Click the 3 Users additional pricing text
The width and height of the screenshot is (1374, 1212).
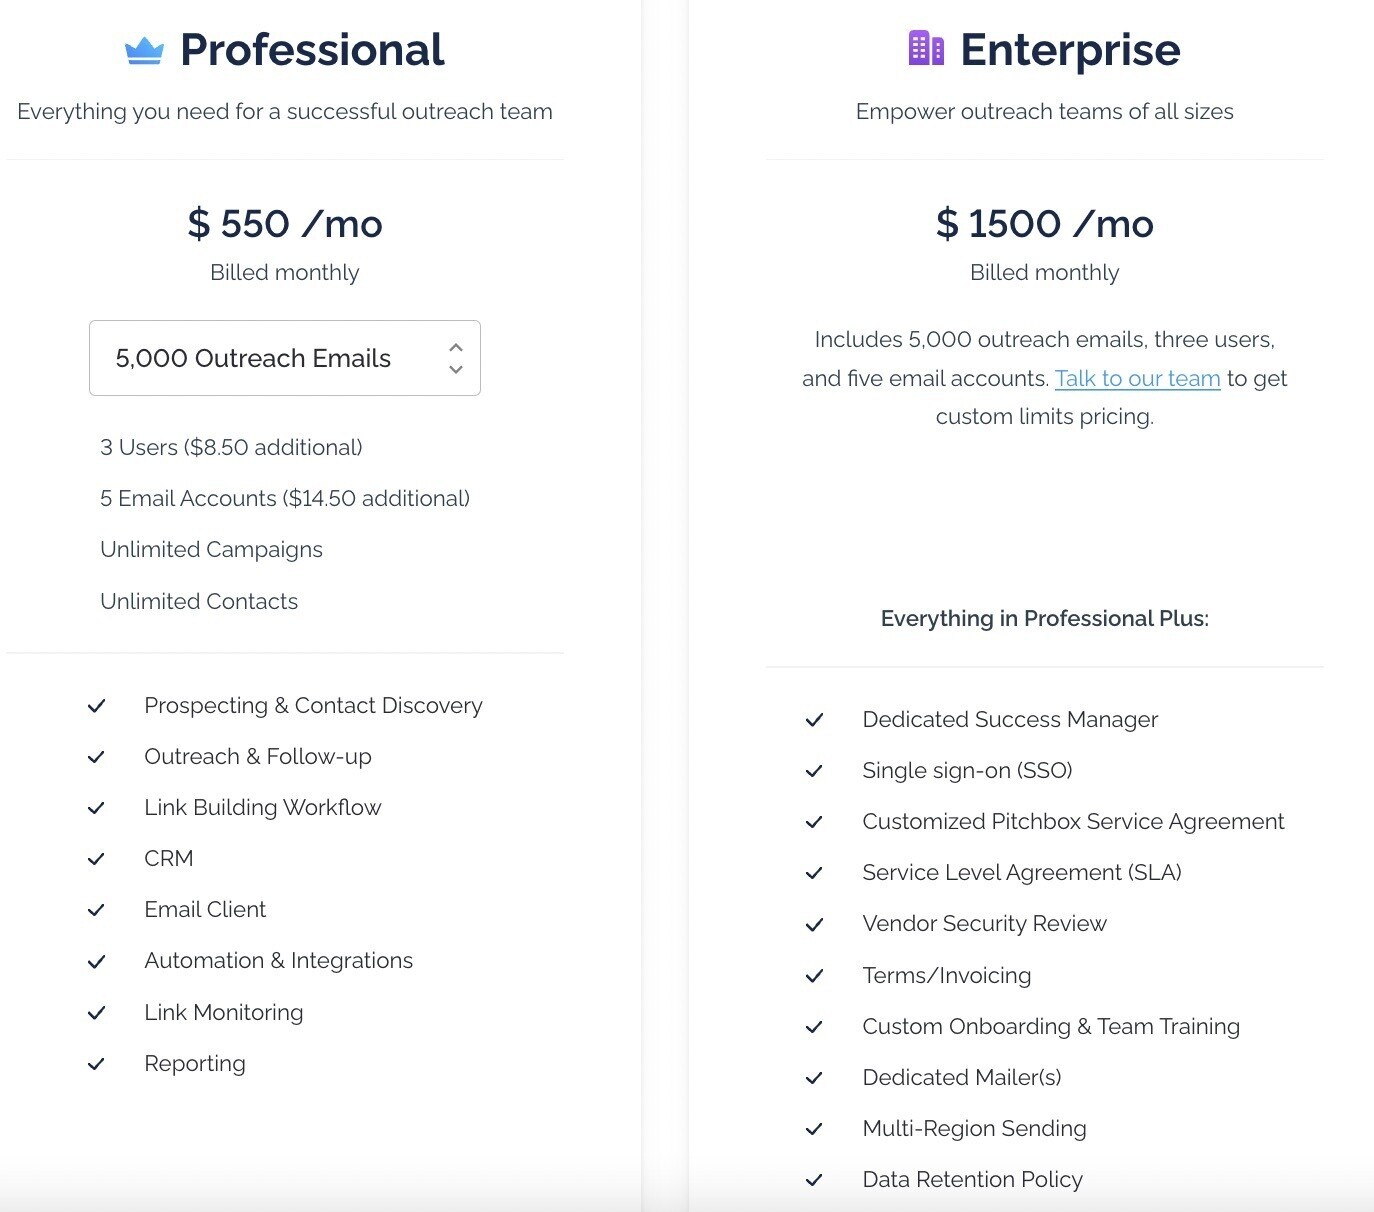coord(231,447)
